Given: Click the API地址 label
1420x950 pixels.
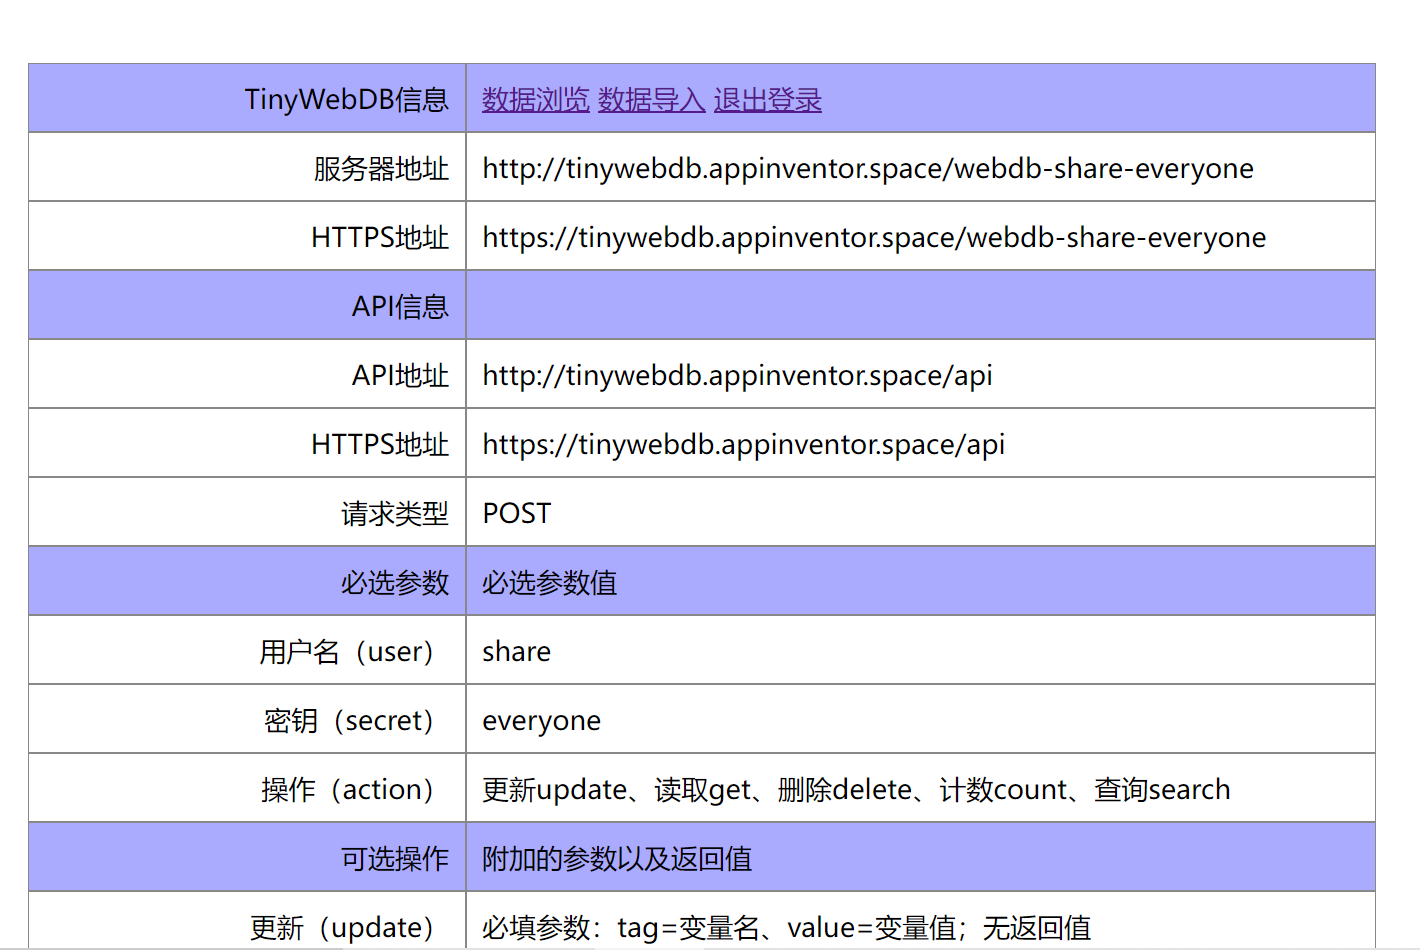Looking at the screenshot, I should tap(400, 375).
